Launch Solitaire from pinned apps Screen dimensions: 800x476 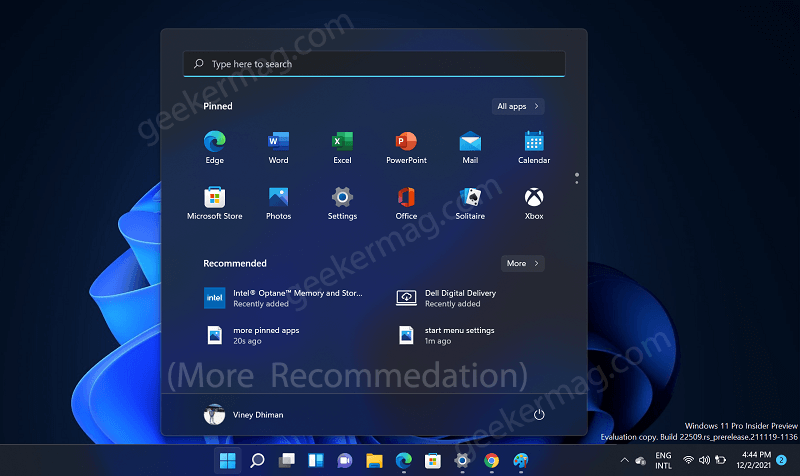470,203
